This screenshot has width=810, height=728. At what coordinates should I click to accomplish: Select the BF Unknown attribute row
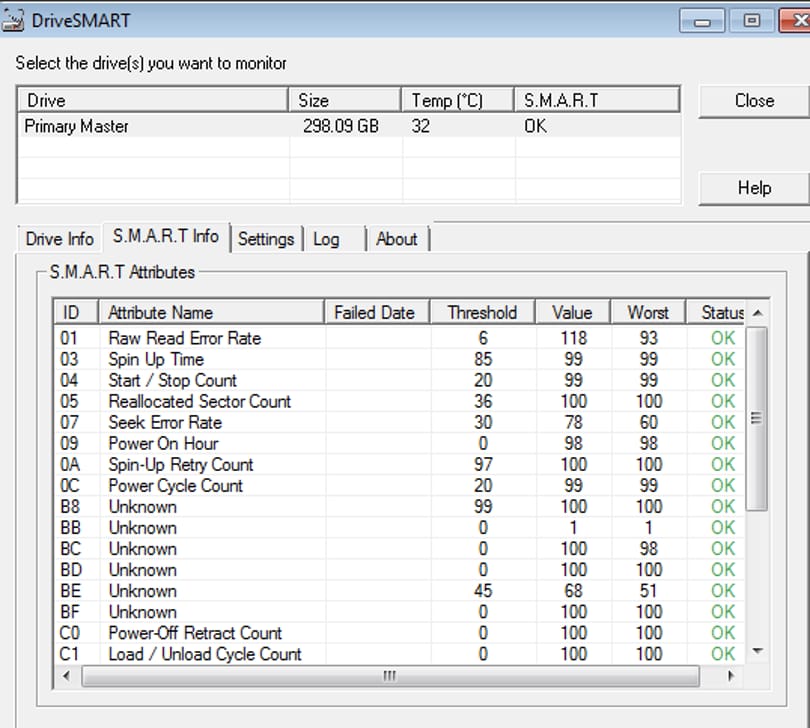point(399,612)
